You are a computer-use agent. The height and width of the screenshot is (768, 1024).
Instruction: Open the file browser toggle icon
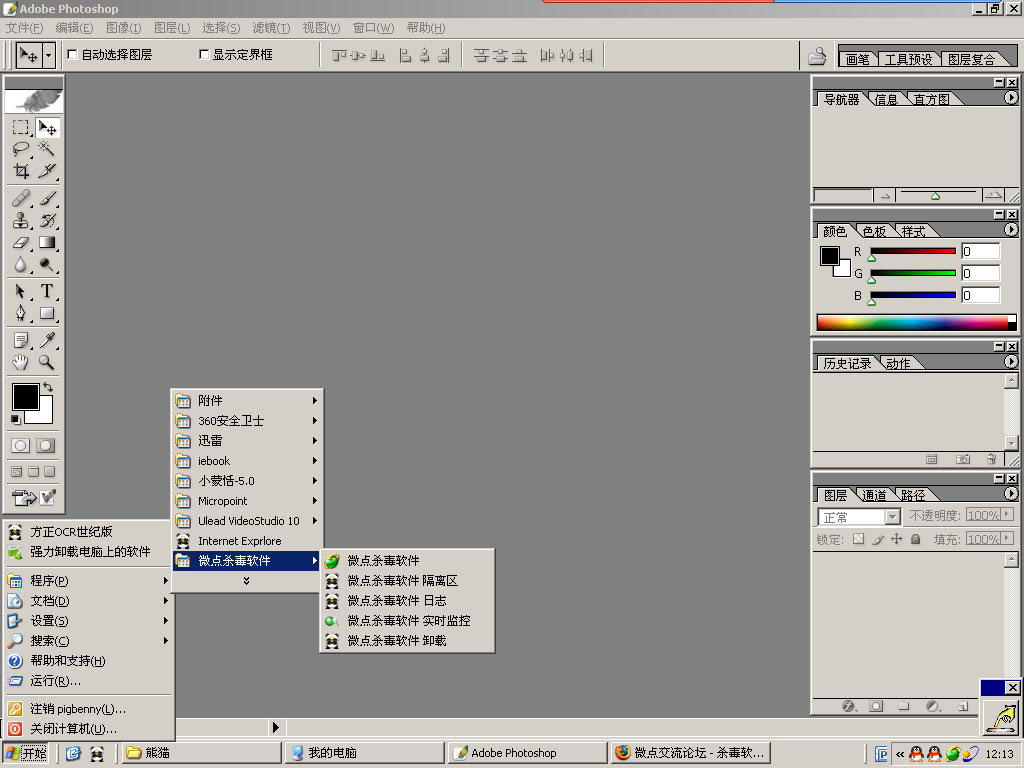tap(817, 56)
